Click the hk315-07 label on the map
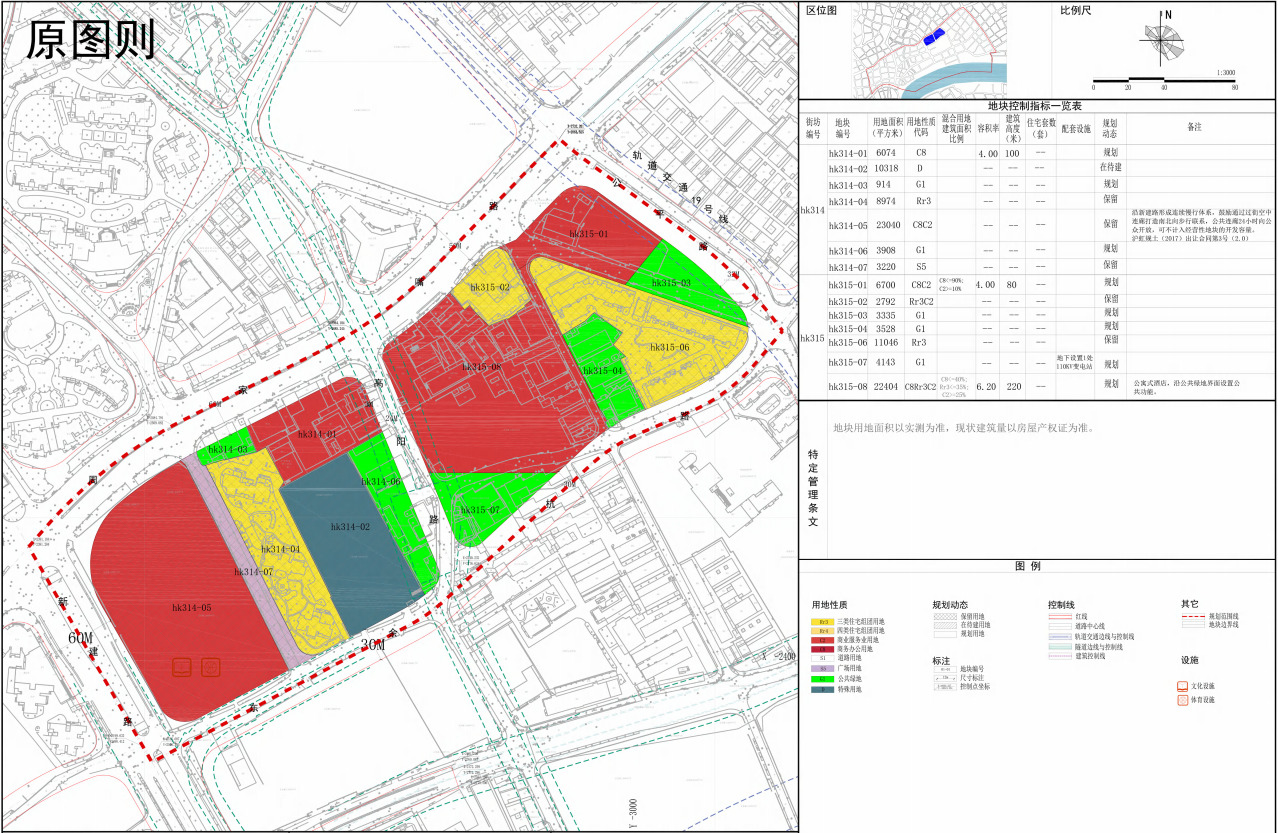This screenshot has height=833, width=1278. (479, 510)
